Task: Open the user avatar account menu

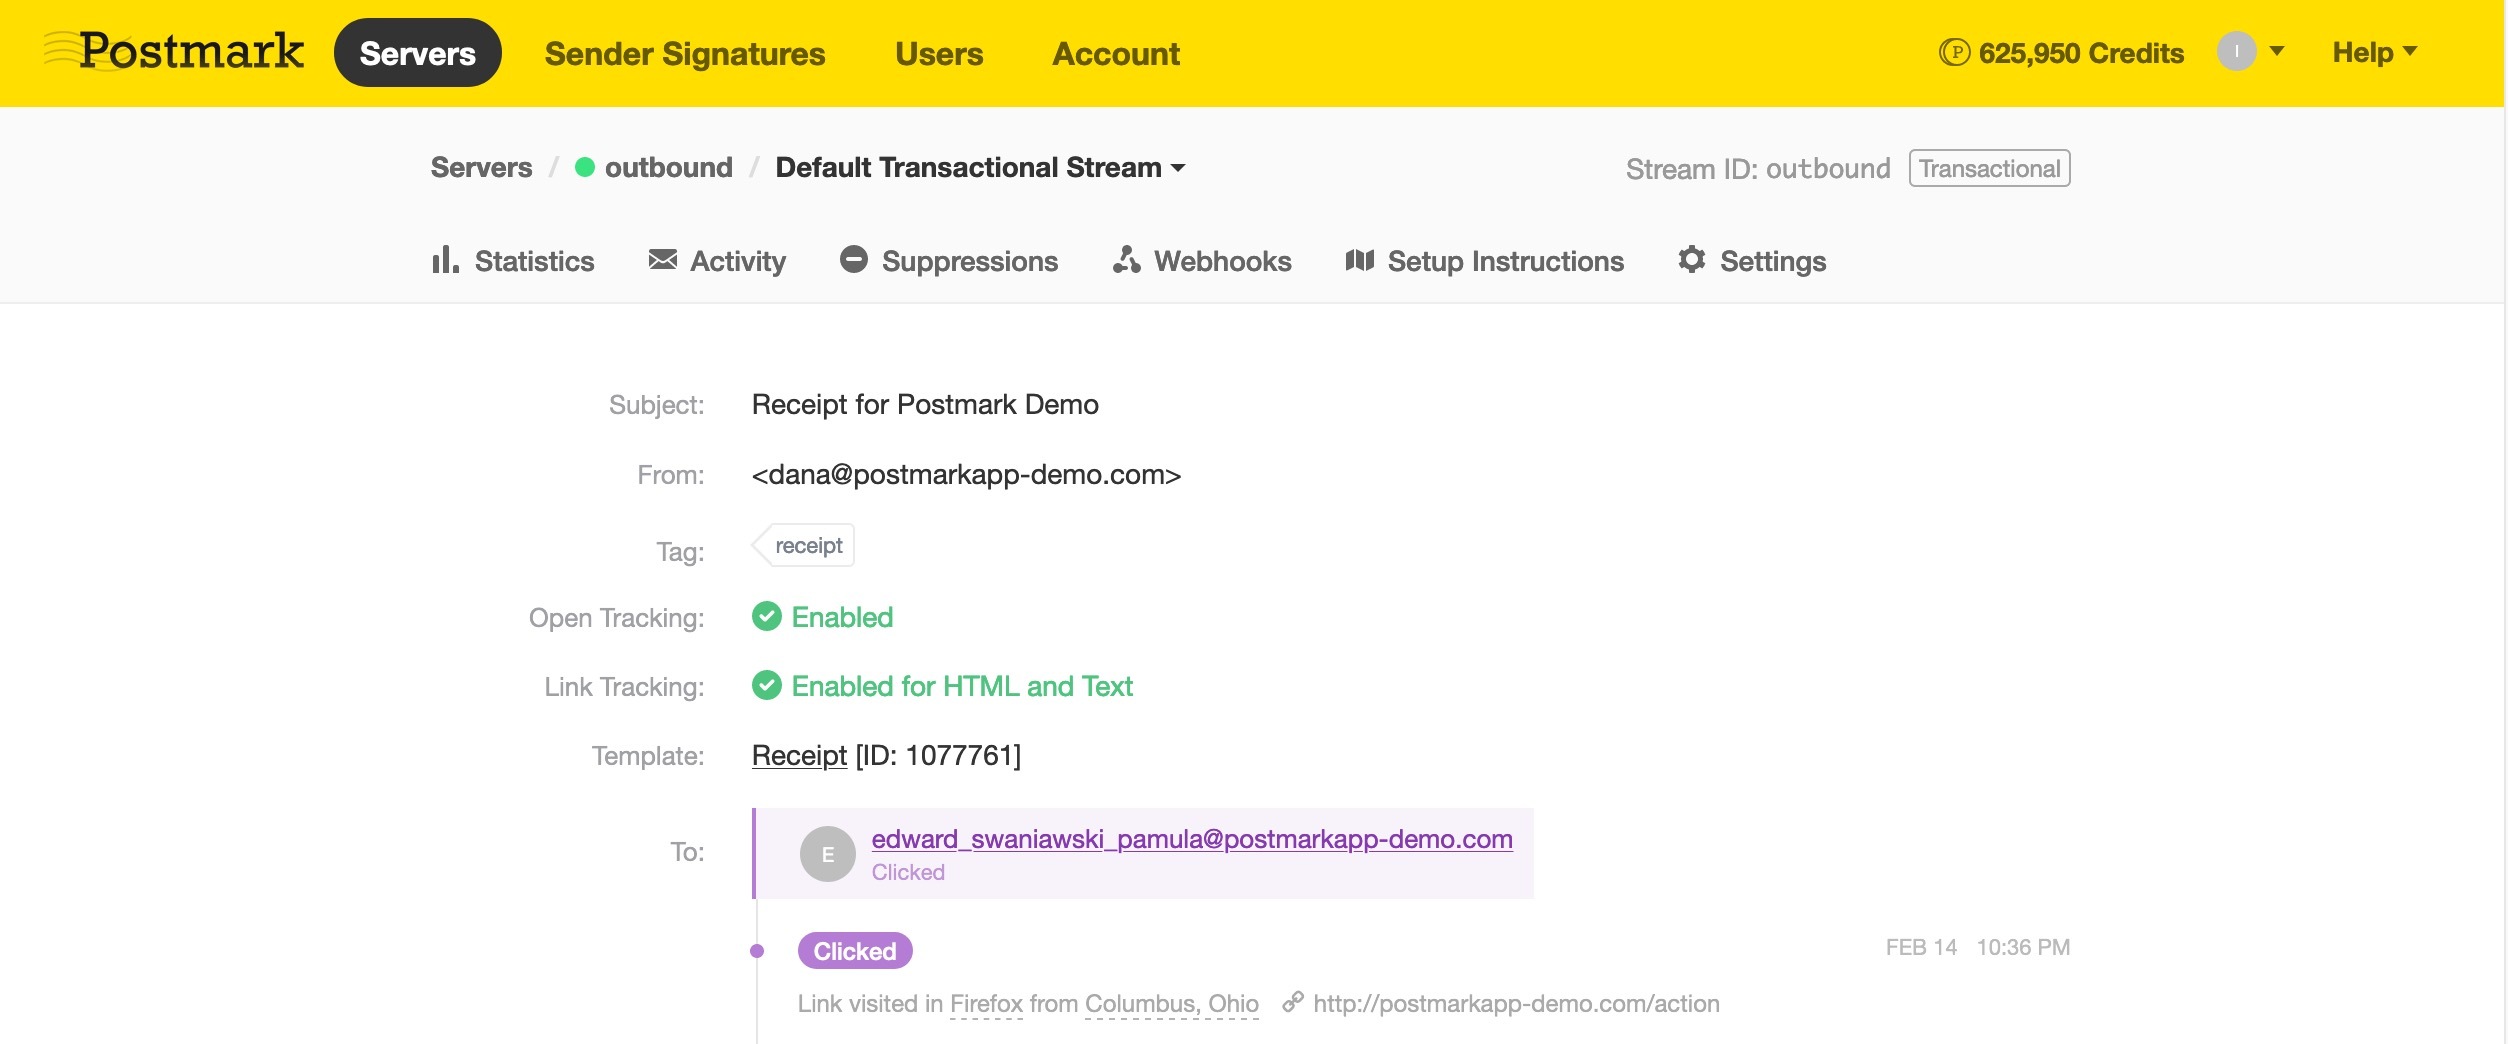Action: pyautogui.click(x=2250, y=51)
